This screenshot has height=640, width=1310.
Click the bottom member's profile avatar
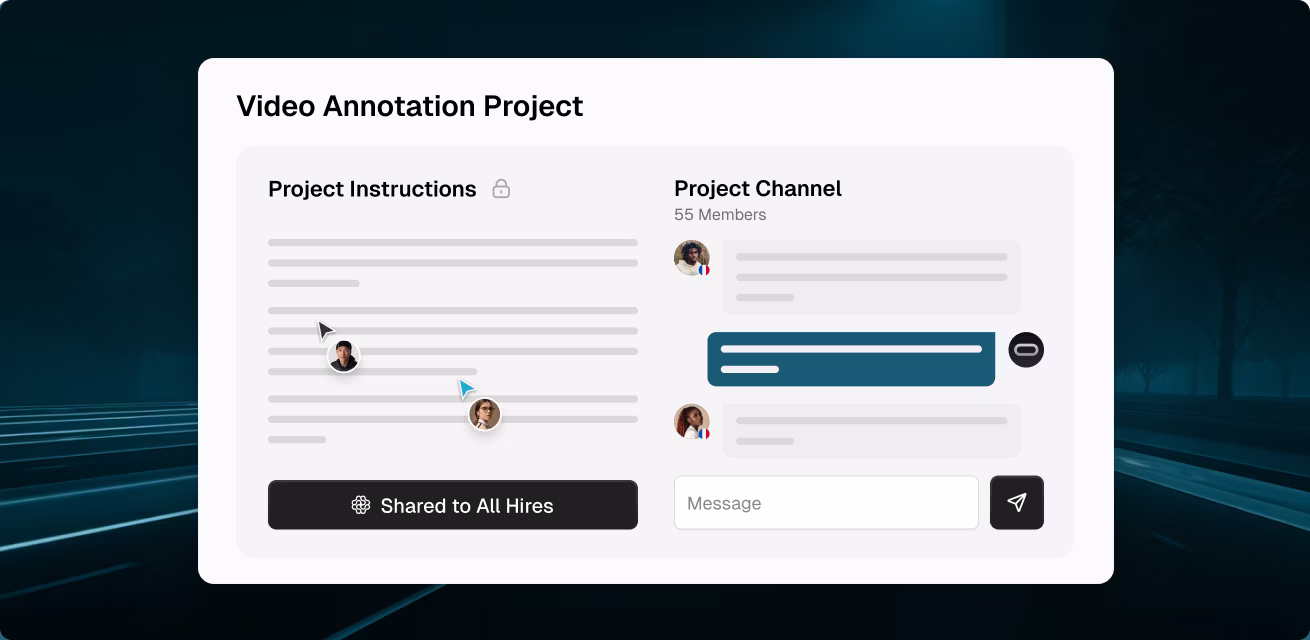tap(691, 422)
